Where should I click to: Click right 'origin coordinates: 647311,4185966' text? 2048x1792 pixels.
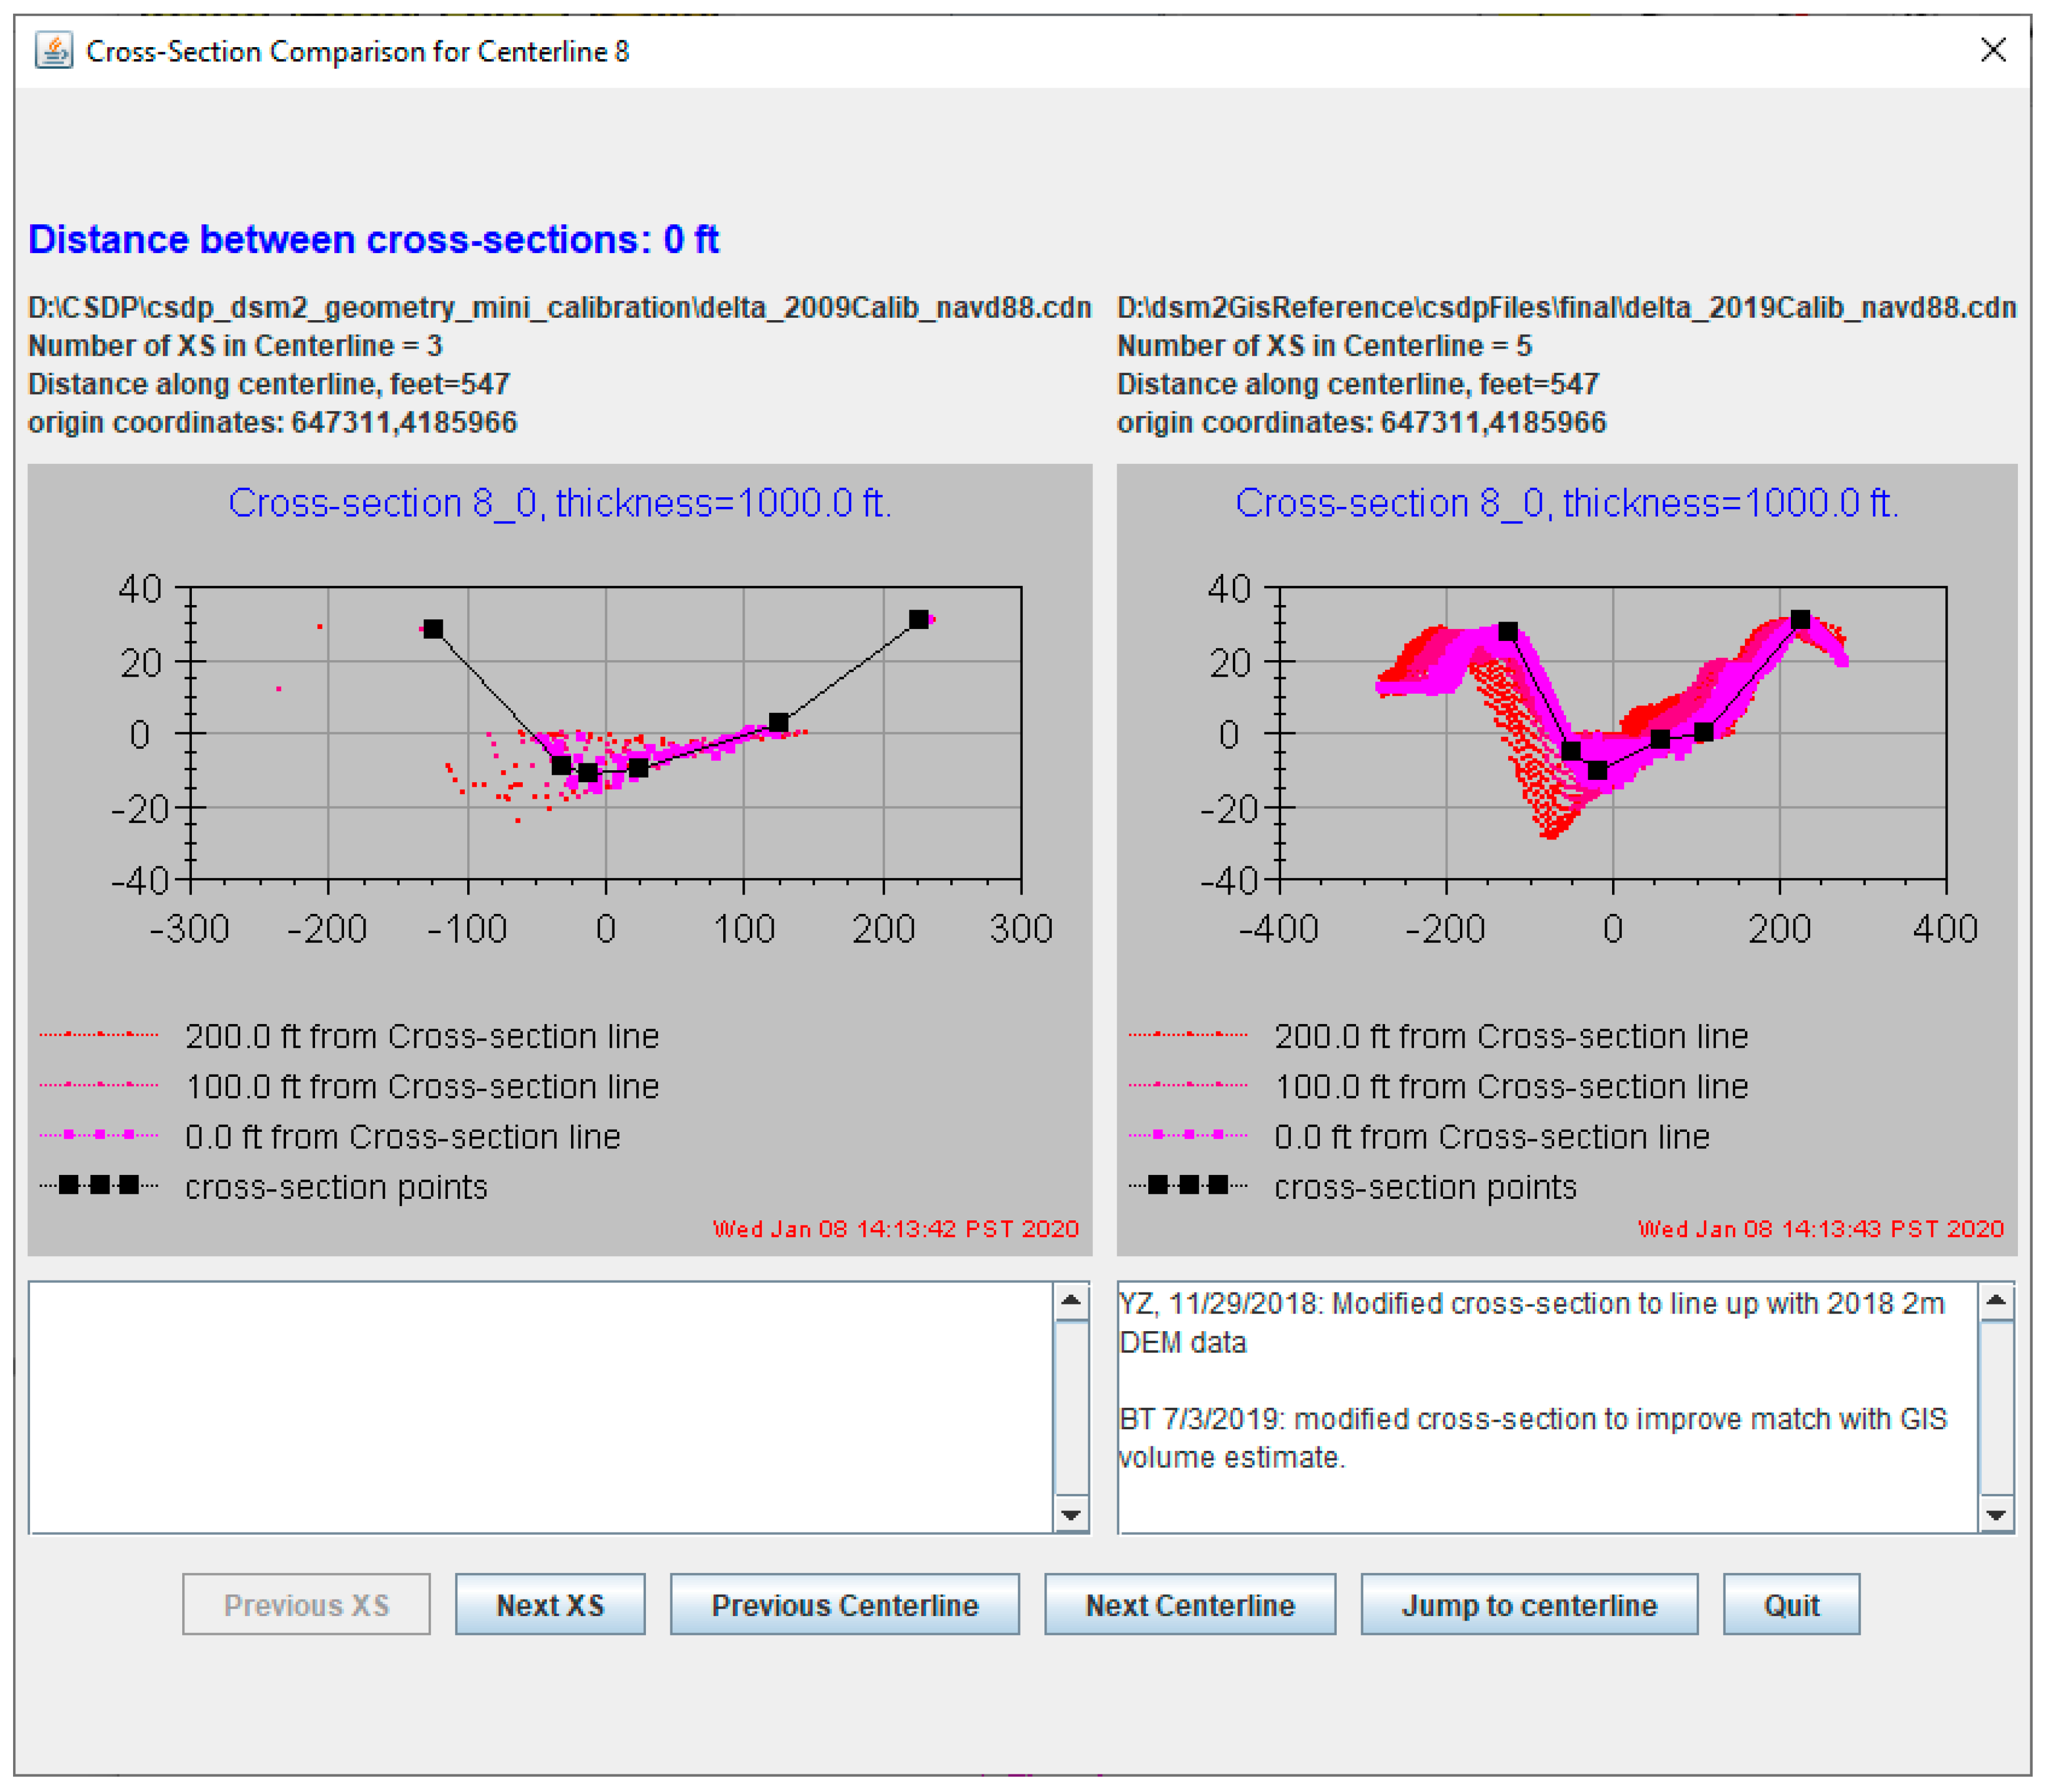coord(1361,422)
